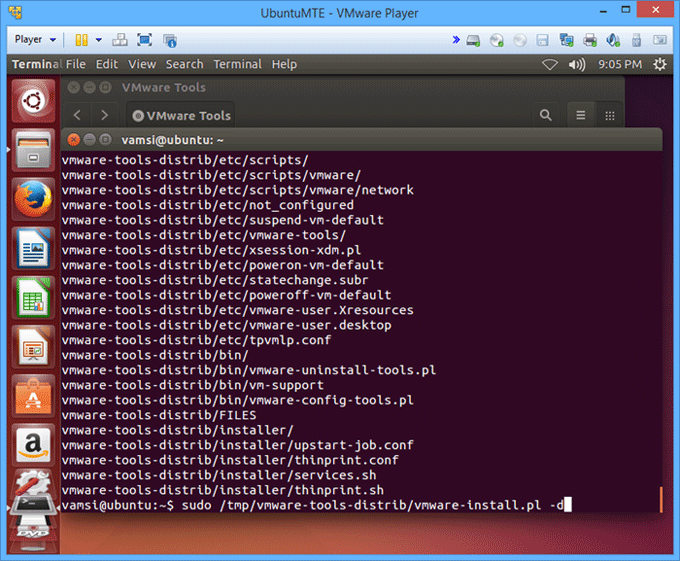
Task: Launch Firefox from the launcher
Action: click(33, 200)
